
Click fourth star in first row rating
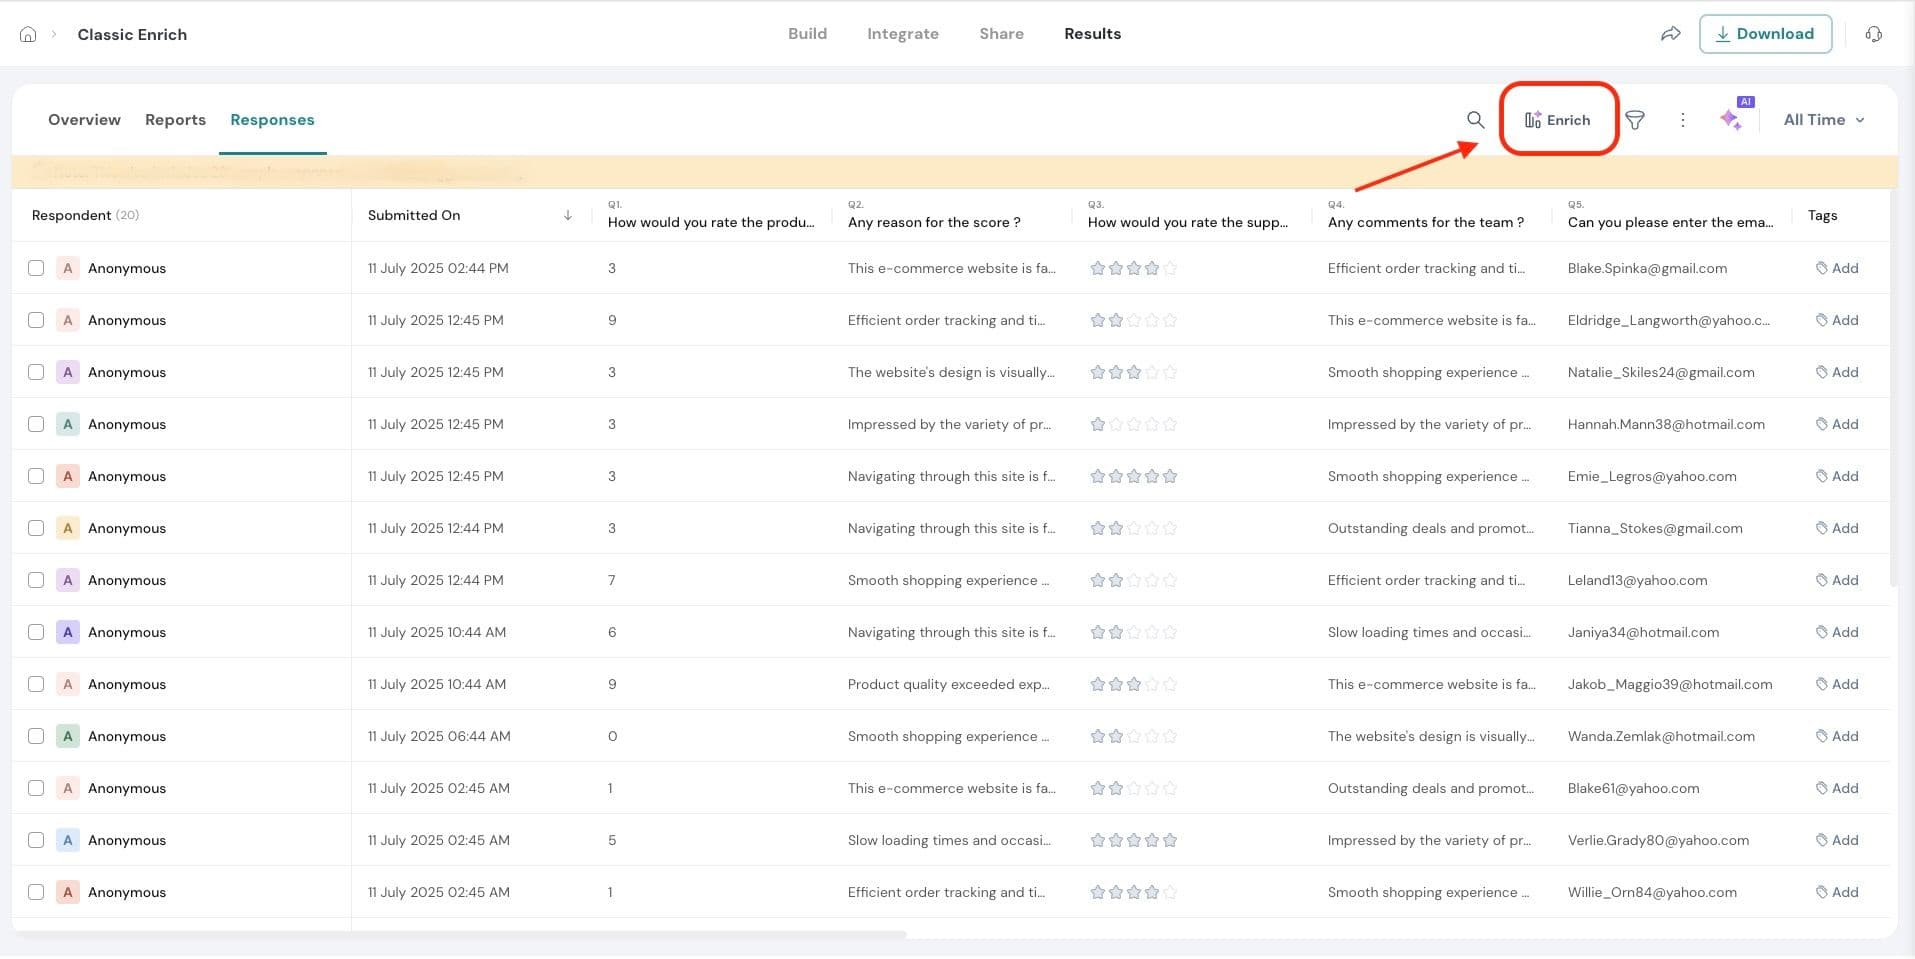click(x=1152, y=268)
